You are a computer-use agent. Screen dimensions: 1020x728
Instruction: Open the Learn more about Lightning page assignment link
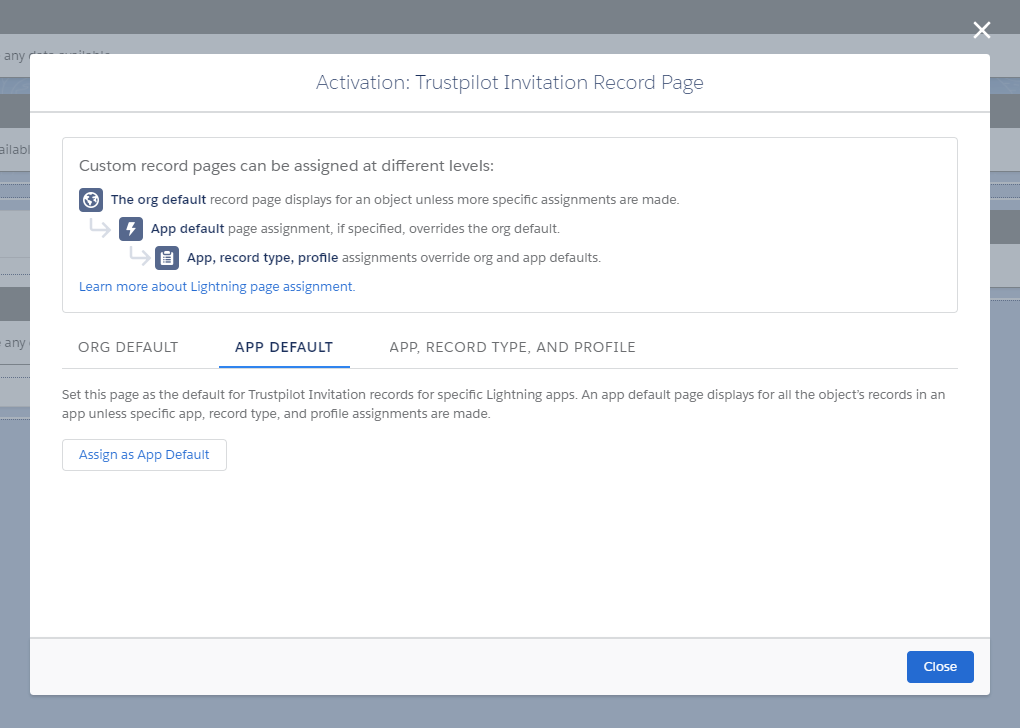tap(217, 287)
